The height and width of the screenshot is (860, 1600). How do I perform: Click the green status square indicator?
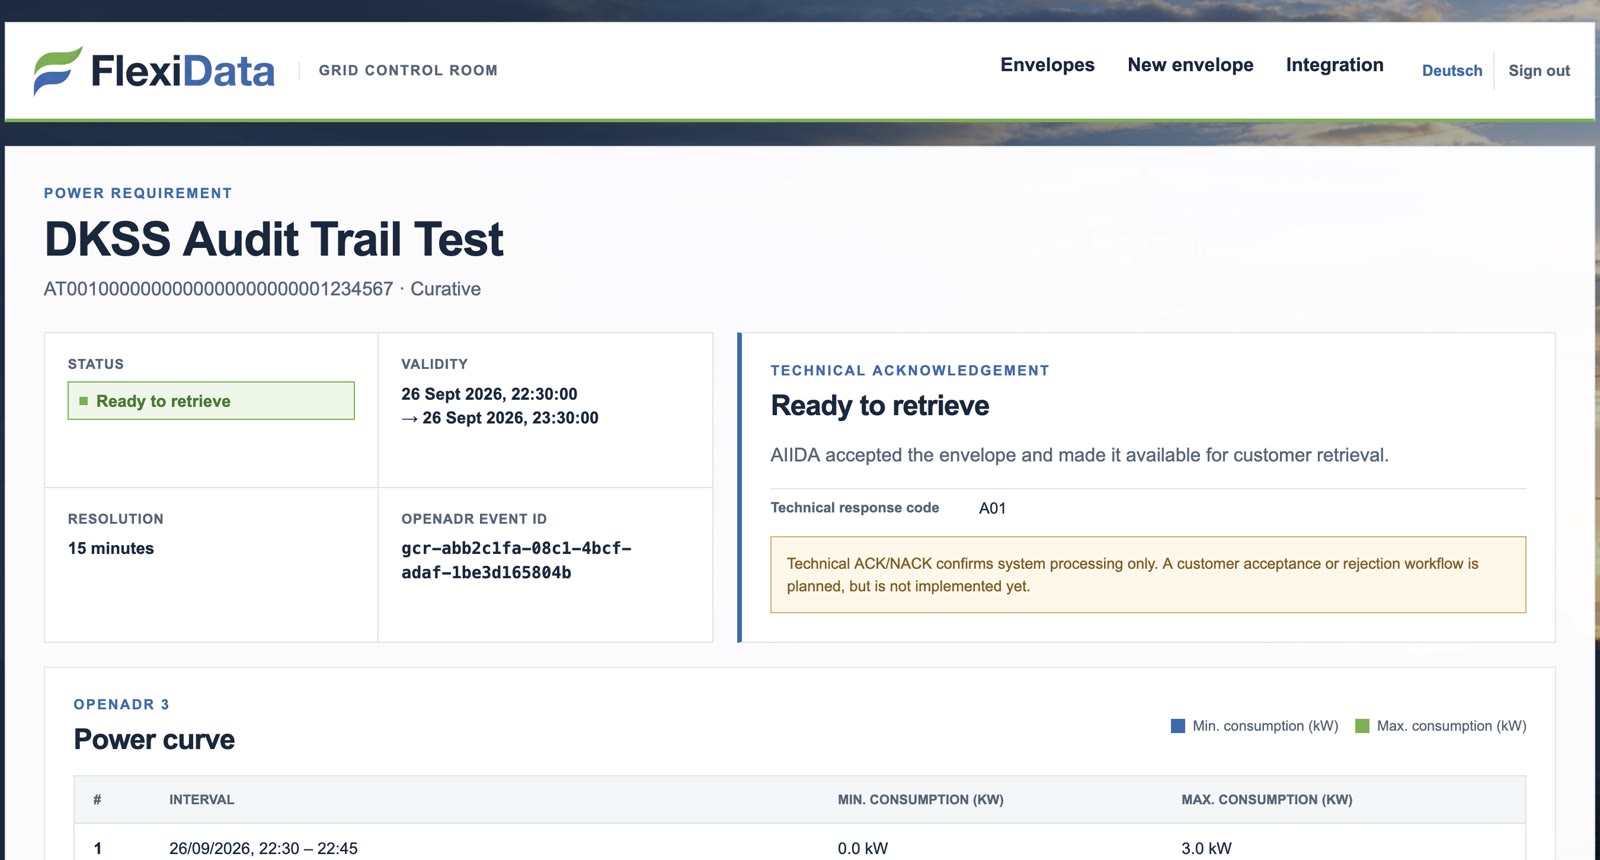[x=84, y=401]
